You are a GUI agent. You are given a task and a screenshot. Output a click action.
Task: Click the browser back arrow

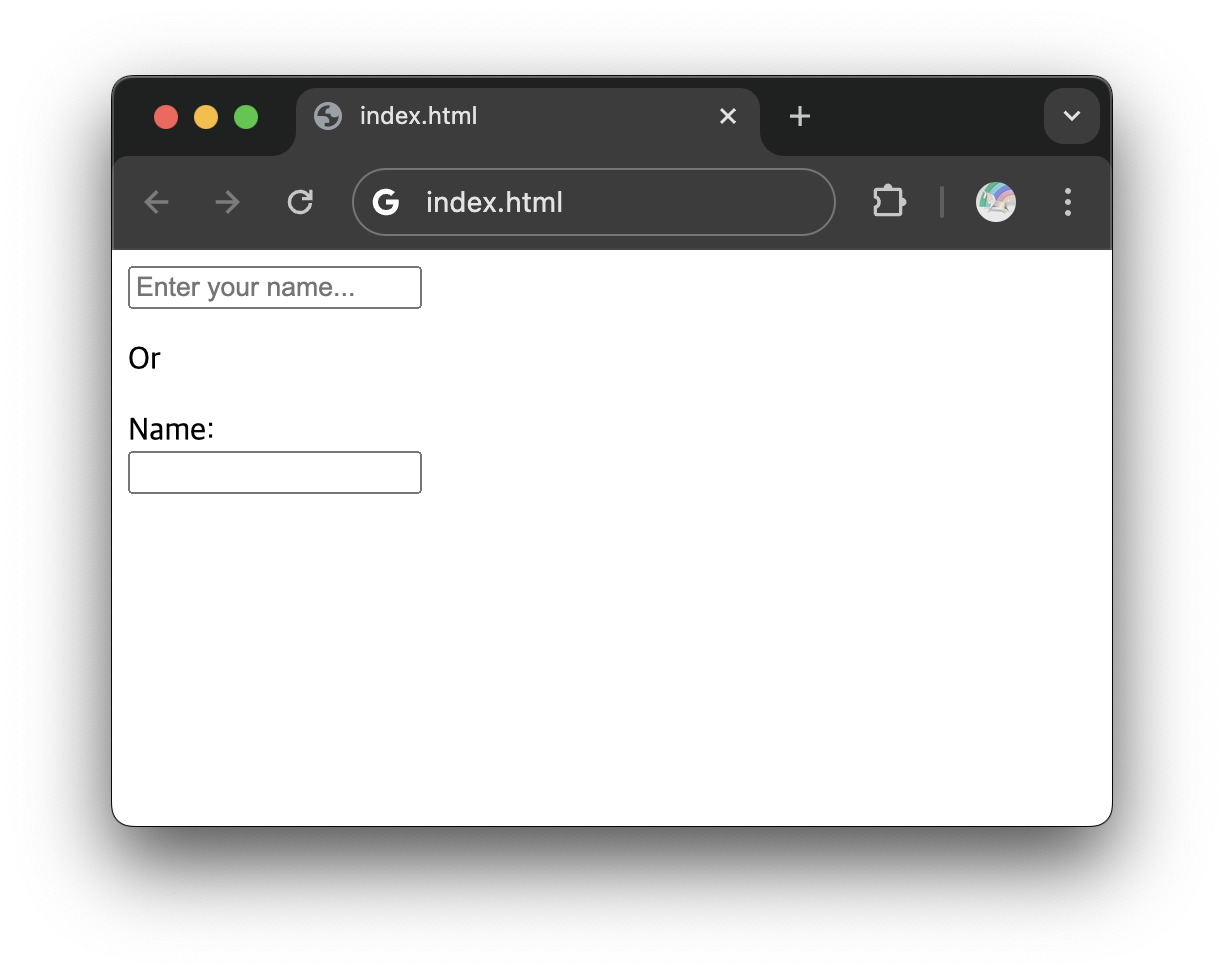tap(156, 203)
